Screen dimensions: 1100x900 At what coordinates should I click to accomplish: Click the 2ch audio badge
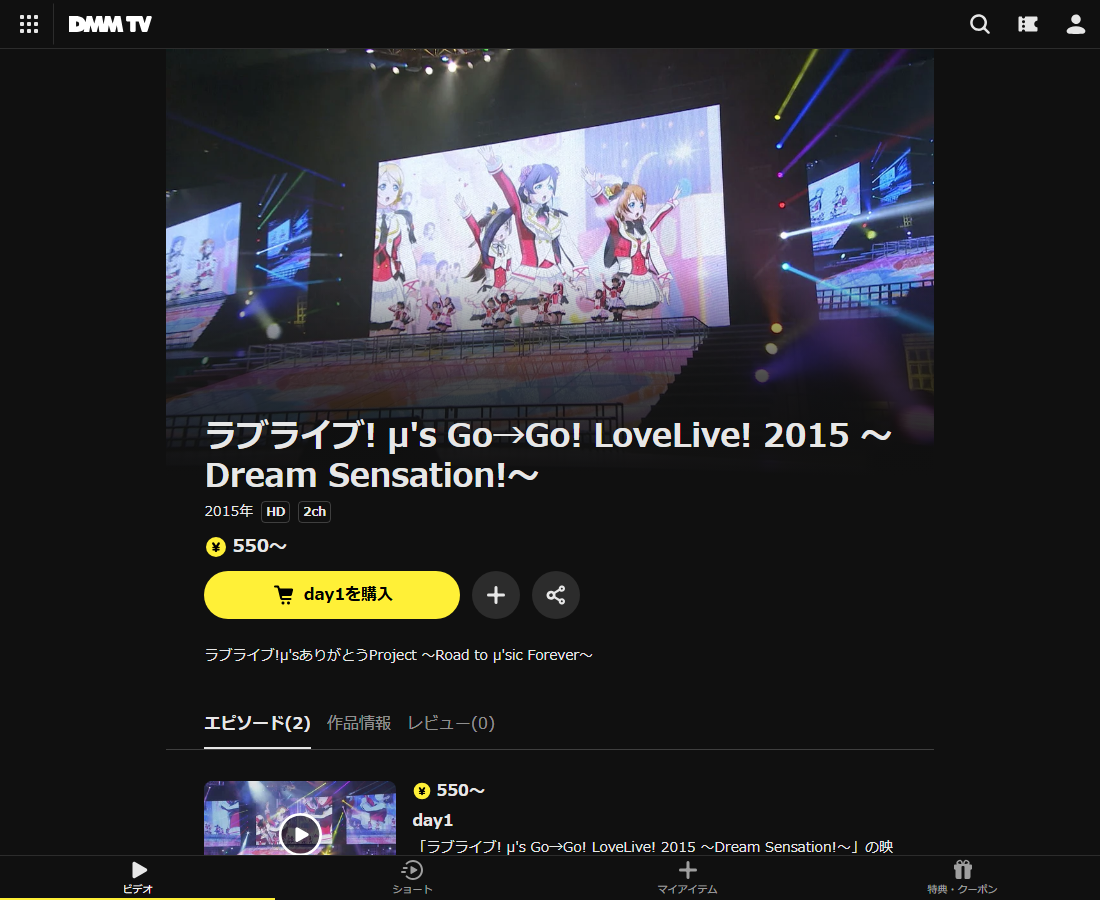pyautogui.click(x=314, y=511)
